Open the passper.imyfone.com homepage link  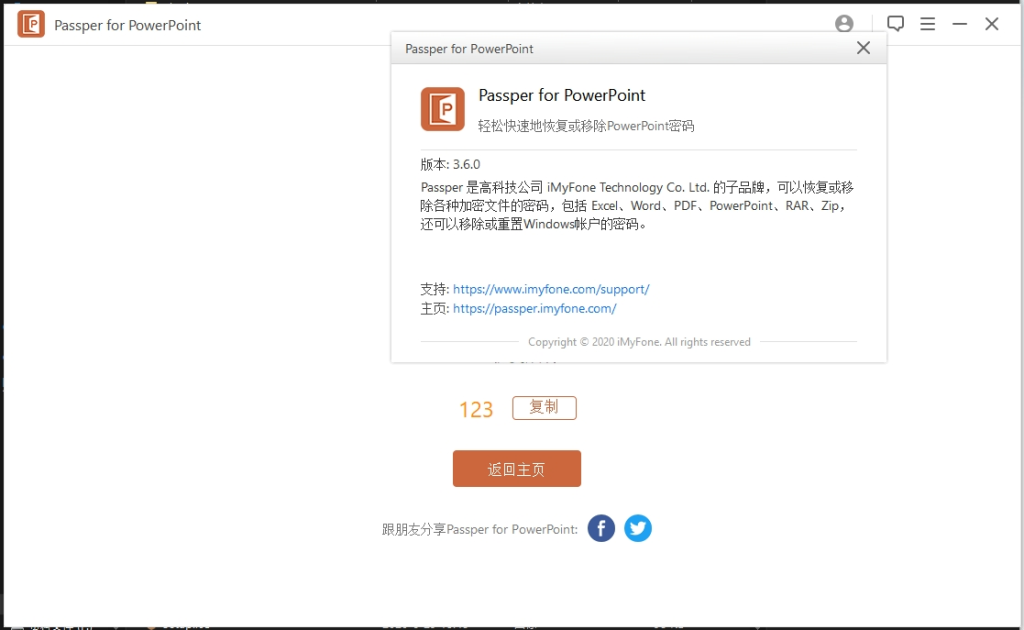pos(535,308)
